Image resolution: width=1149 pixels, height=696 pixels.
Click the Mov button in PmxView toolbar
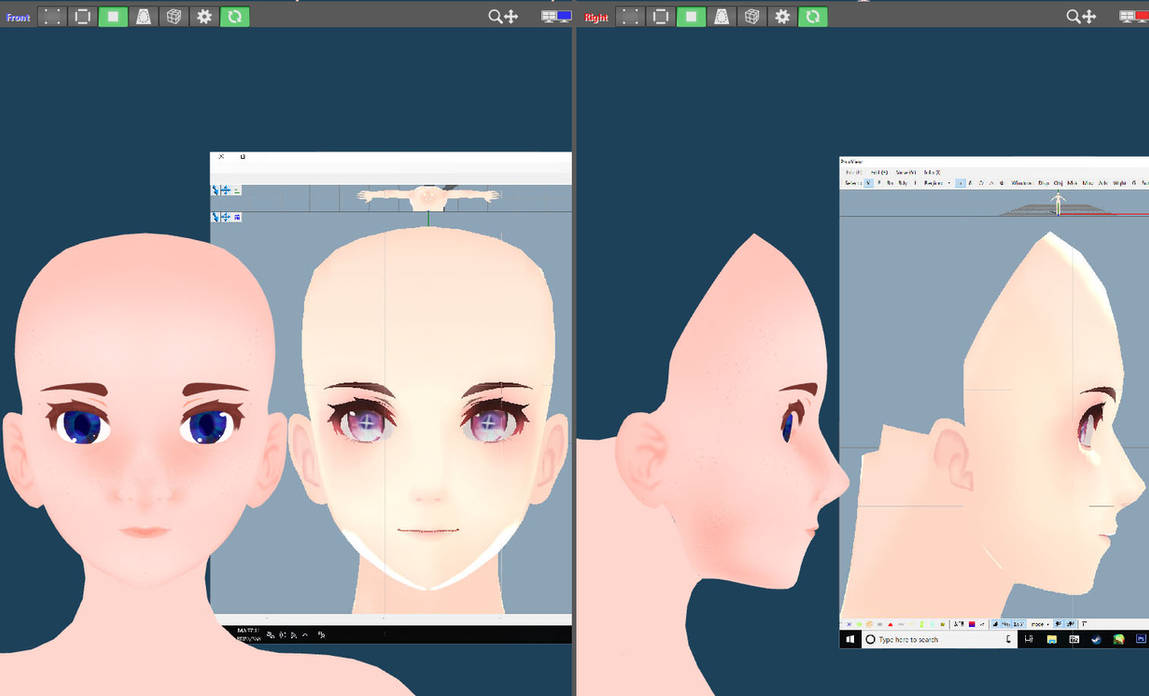point(1072,183)
